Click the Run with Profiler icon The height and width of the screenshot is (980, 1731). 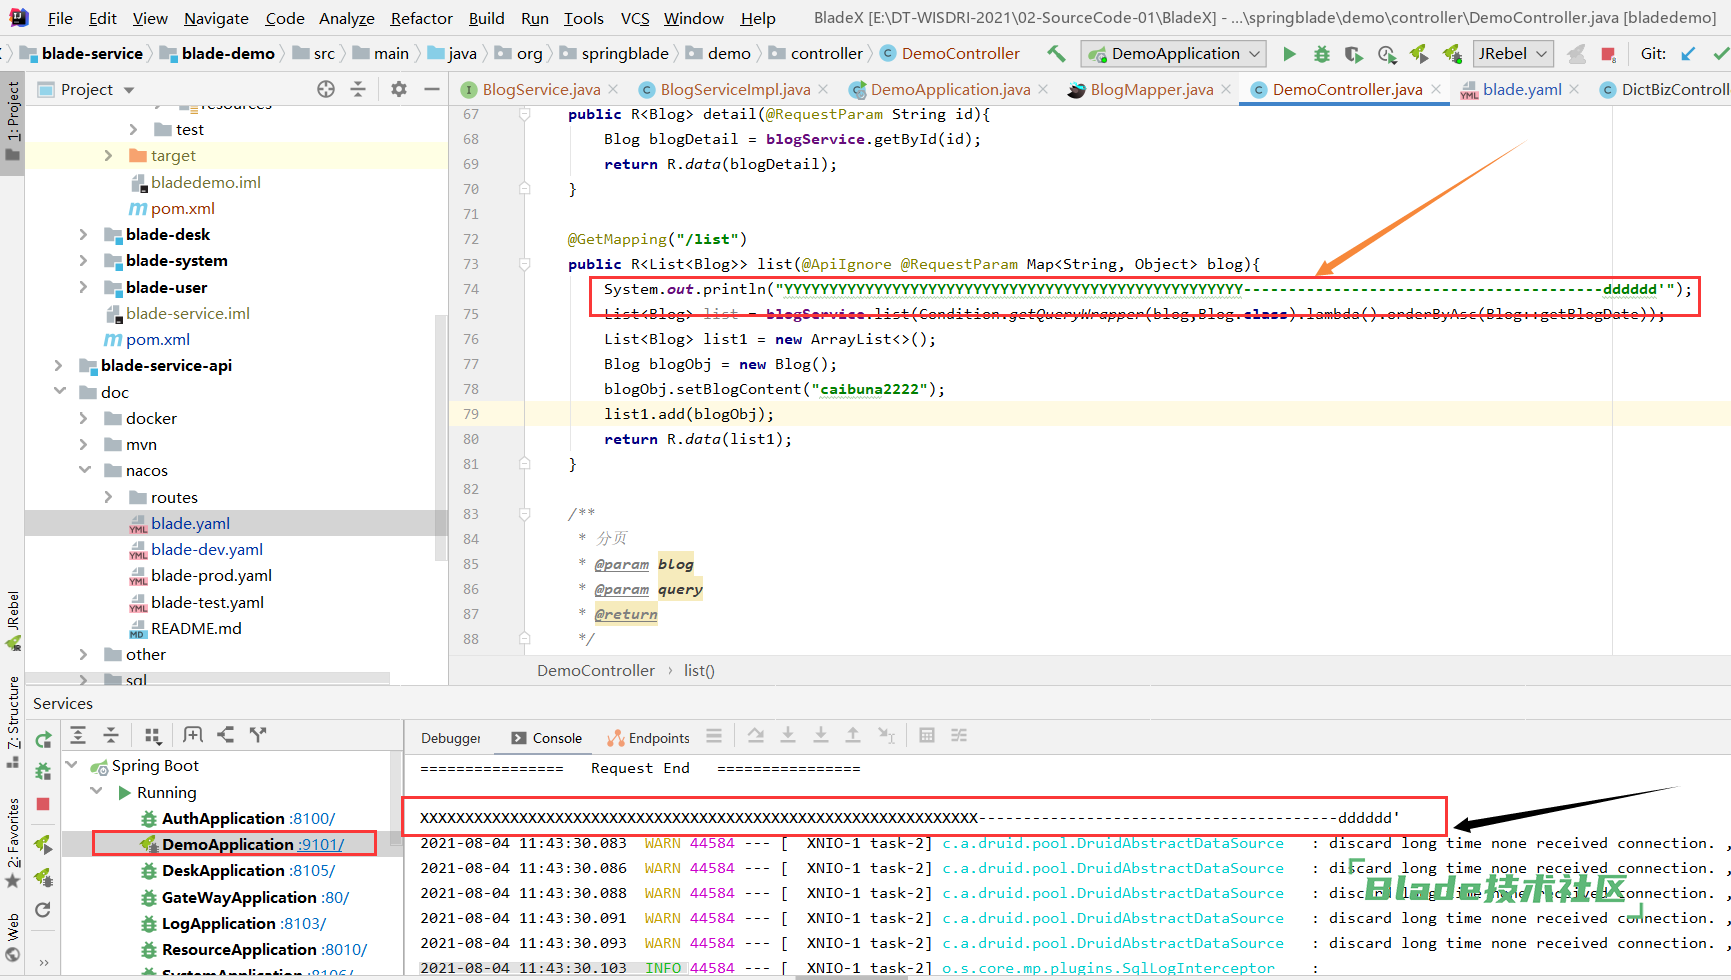tap(1386, 54)
